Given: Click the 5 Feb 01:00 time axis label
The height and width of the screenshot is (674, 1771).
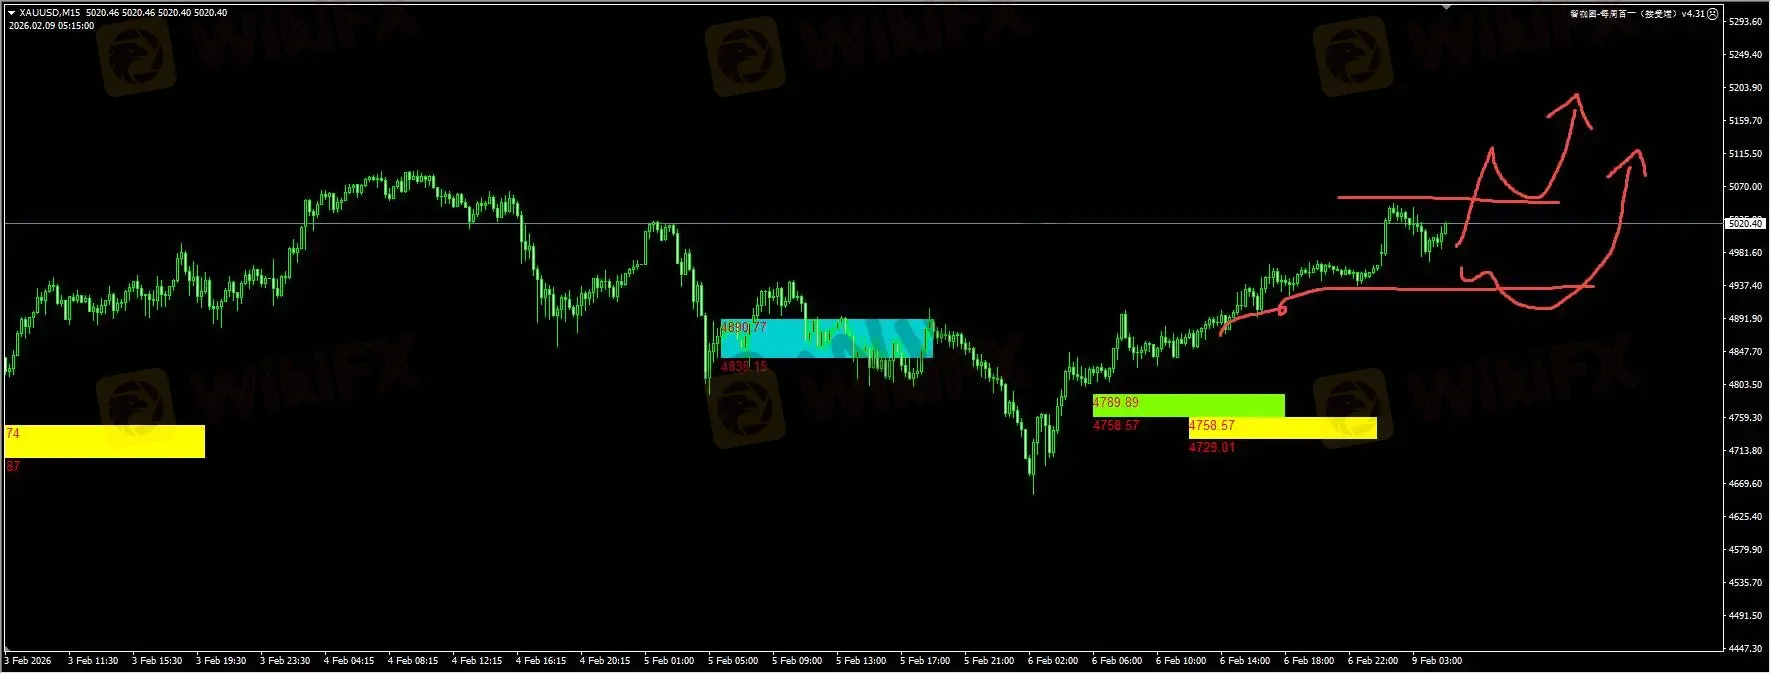Looking at the screenshot, I should [669, 660].
